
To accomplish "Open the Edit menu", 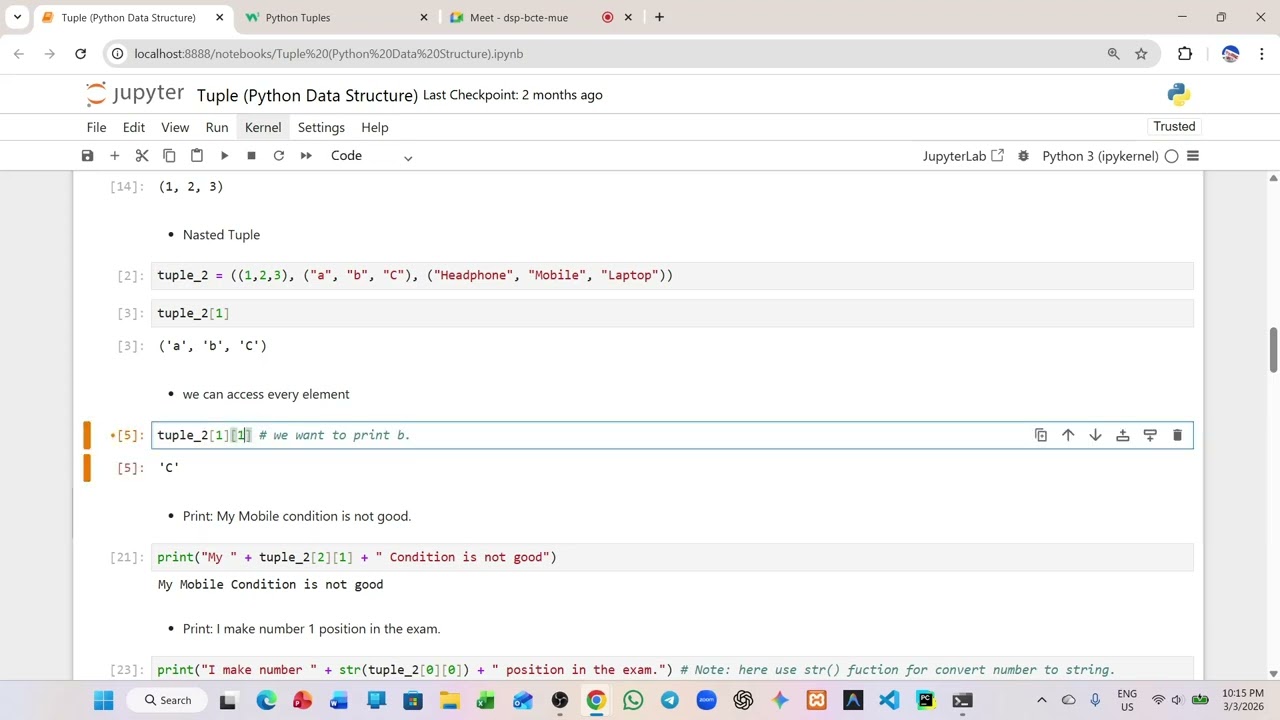I will [x=134, y=127].
